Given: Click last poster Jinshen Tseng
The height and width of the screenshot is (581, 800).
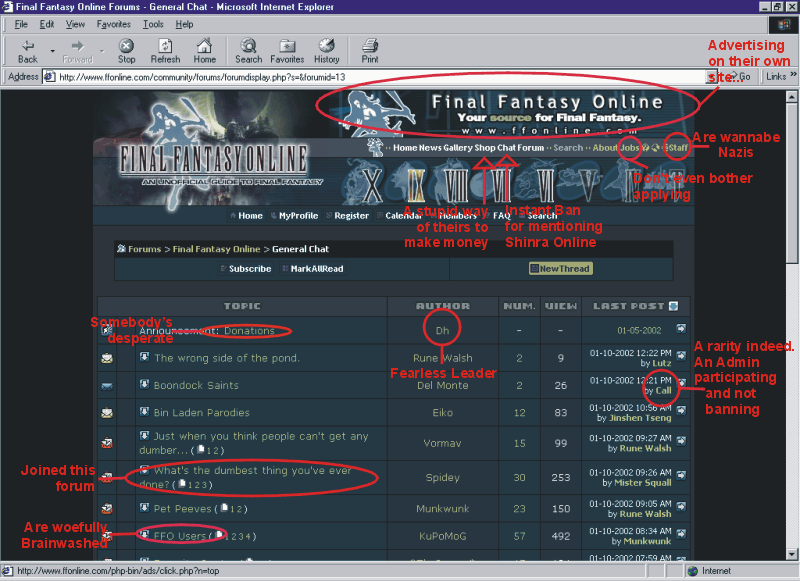Looking at the screenshot, I should pos(640,418).
